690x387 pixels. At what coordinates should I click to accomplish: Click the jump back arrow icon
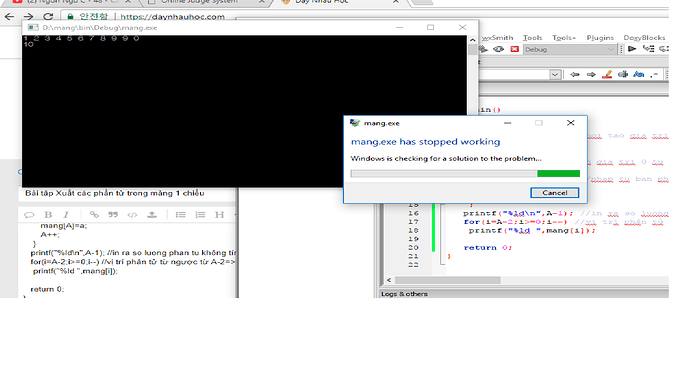click(575, 74)
